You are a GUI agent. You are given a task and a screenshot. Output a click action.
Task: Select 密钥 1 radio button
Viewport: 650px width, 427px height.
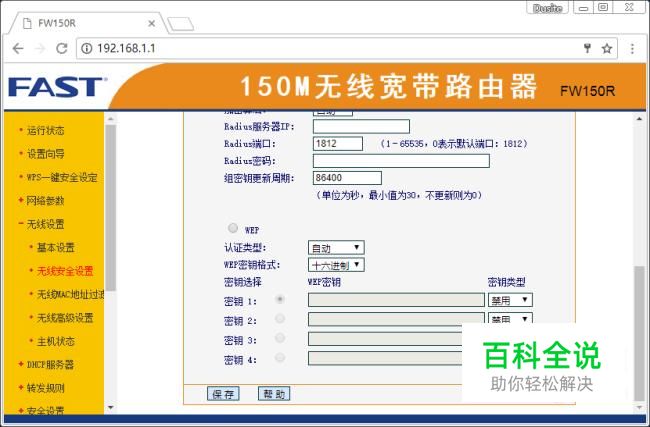point(280,299)
